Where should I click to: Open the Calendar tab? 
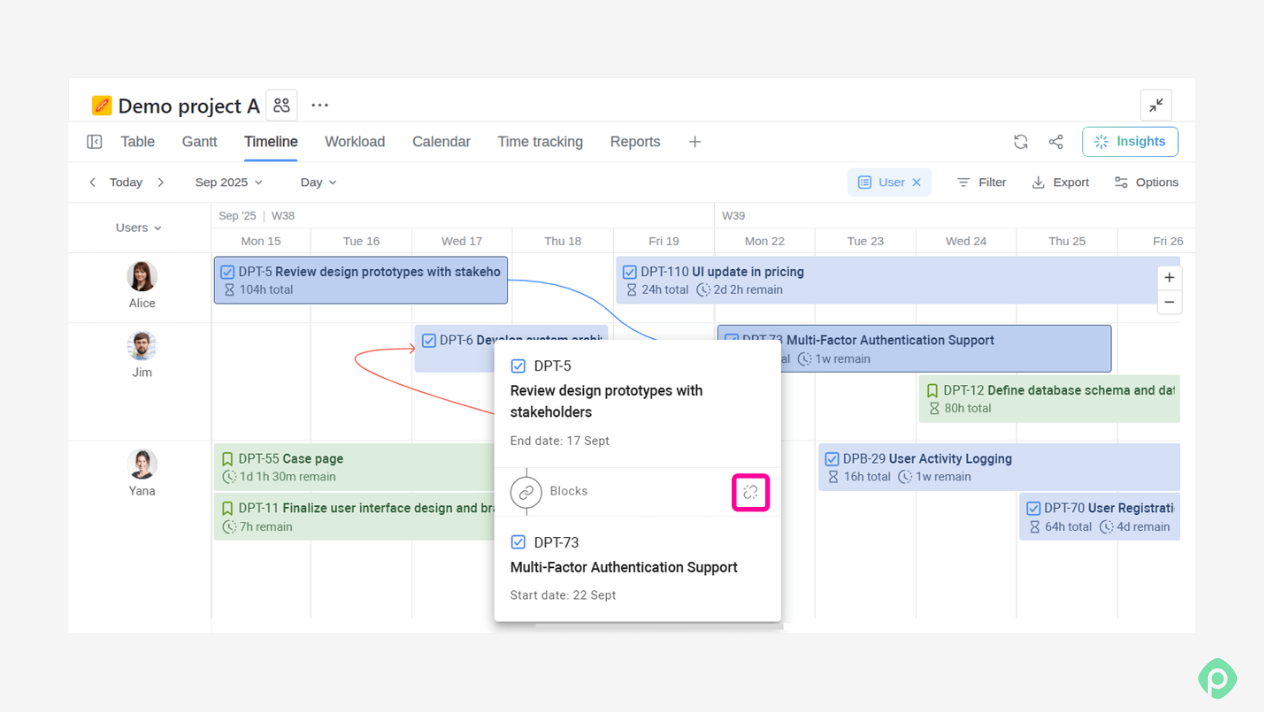(x=441, y=142)
